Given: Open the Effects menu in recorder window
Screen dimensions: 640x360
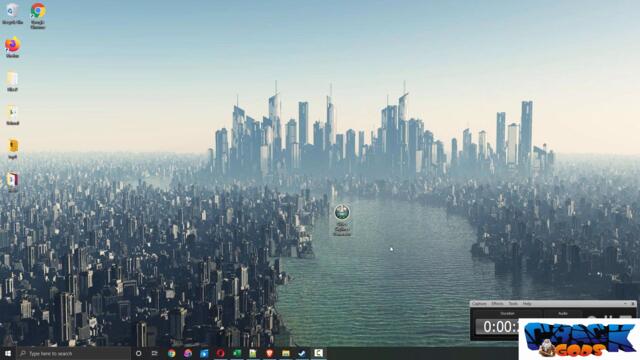Looking at the screenshot, I should tap(497, 304).
